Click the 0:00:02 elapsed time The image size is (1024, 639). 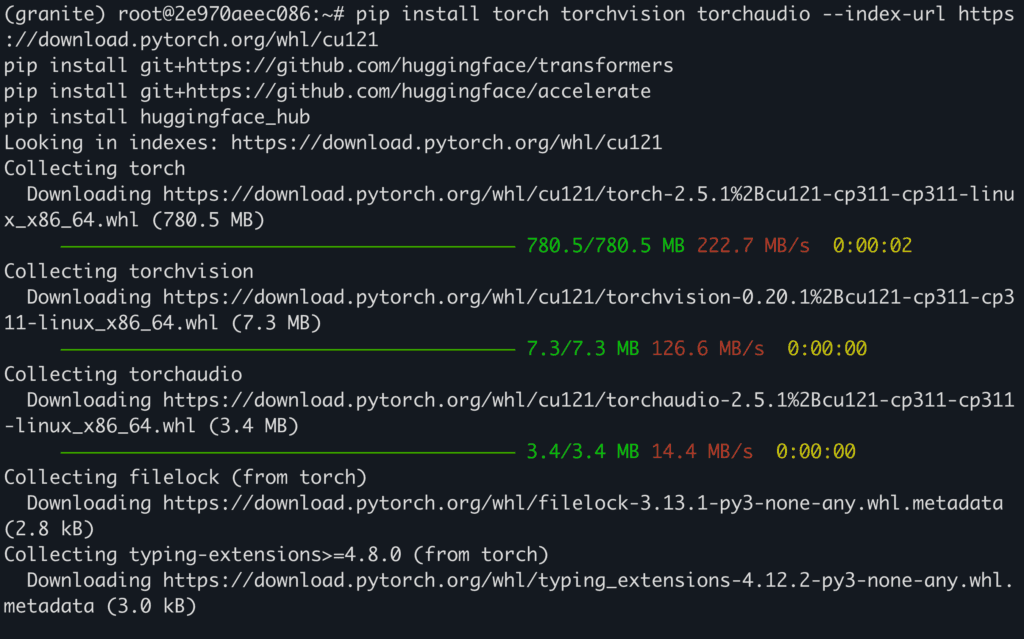pos(872,246)
